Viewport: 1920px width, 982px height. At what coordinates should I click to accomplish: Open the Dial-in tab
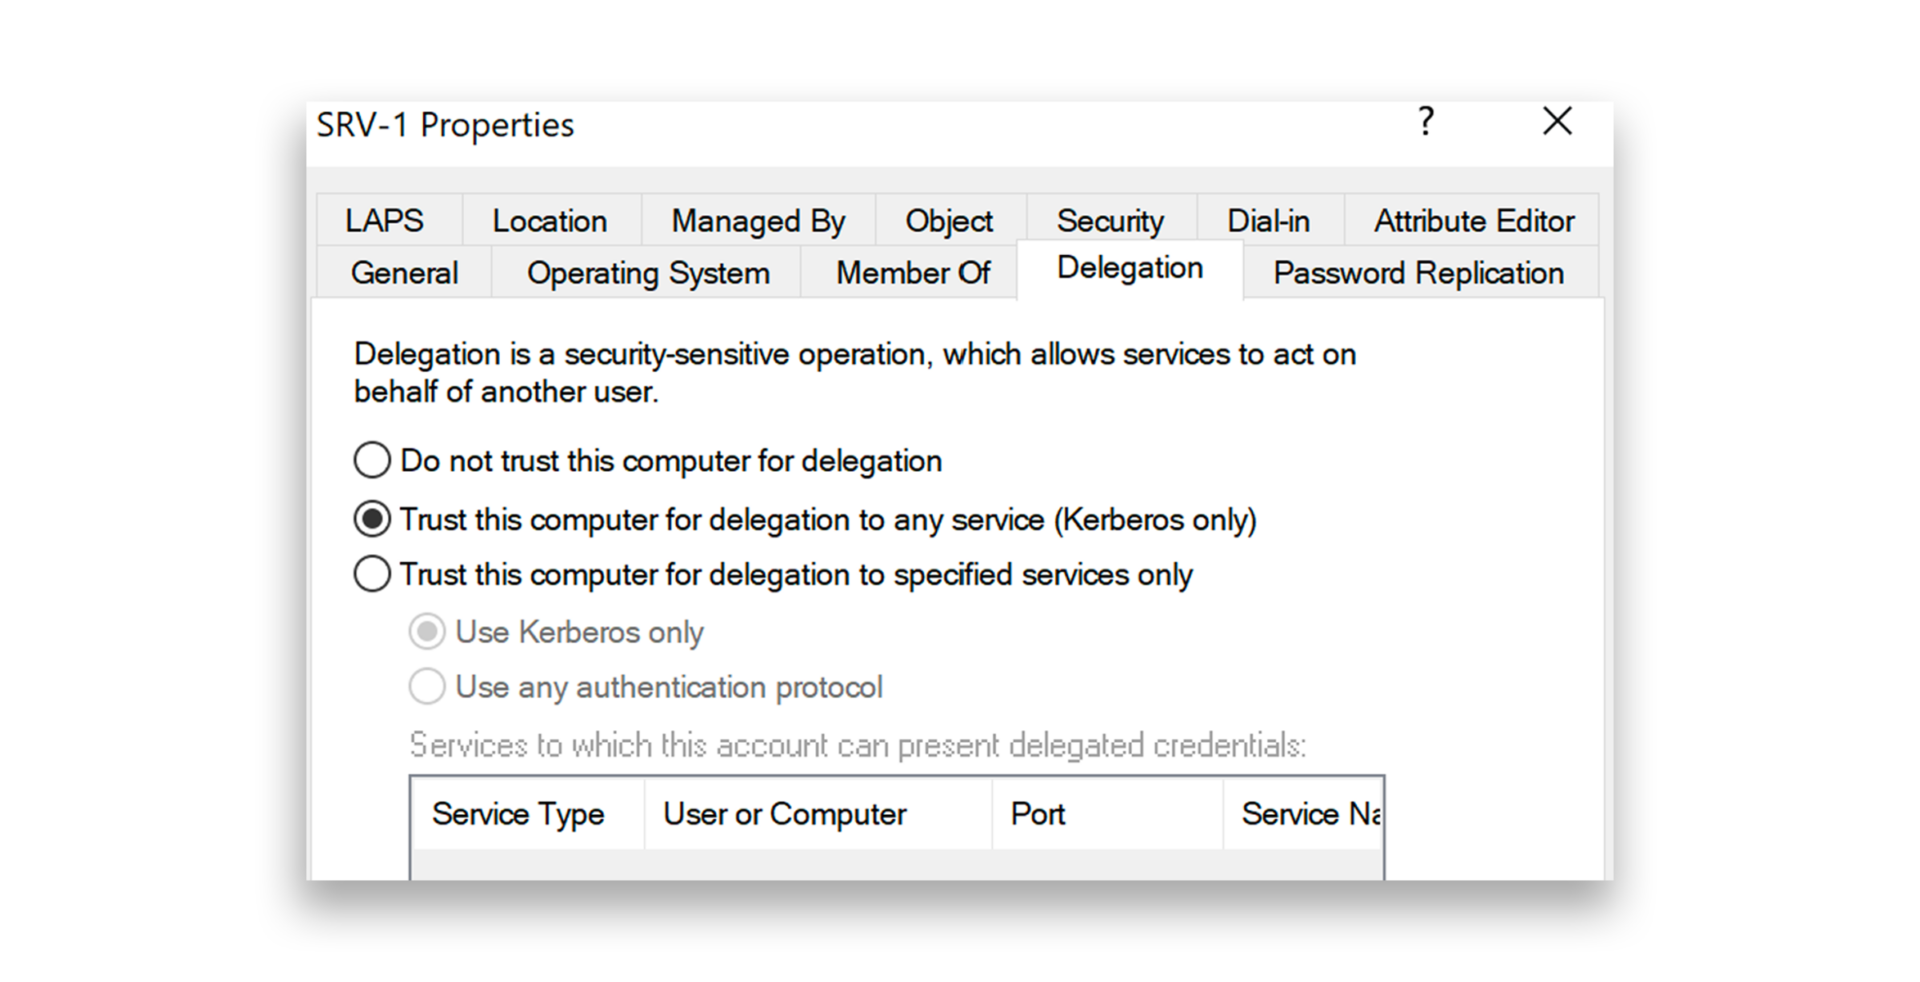(1268, 220)
